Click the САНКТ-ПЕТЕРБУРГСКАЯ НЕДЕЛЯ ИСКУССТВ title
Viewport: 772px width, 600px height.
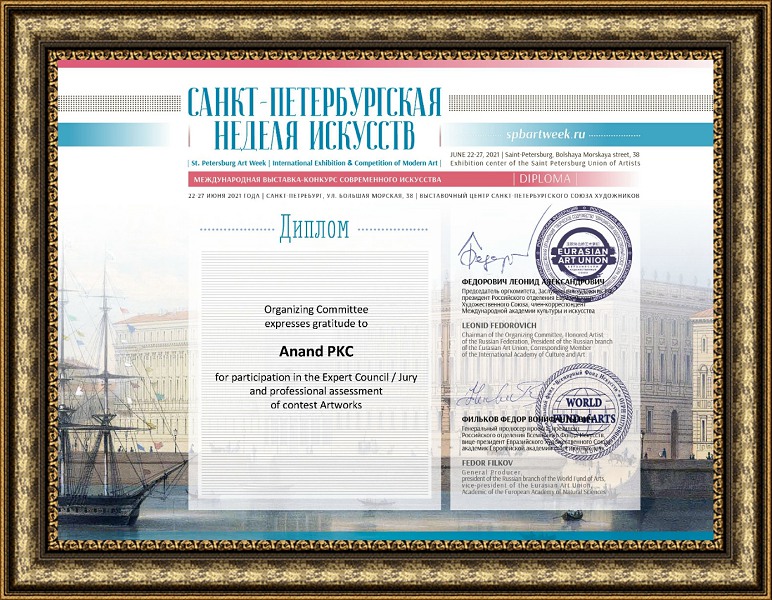tap(314, 117)
